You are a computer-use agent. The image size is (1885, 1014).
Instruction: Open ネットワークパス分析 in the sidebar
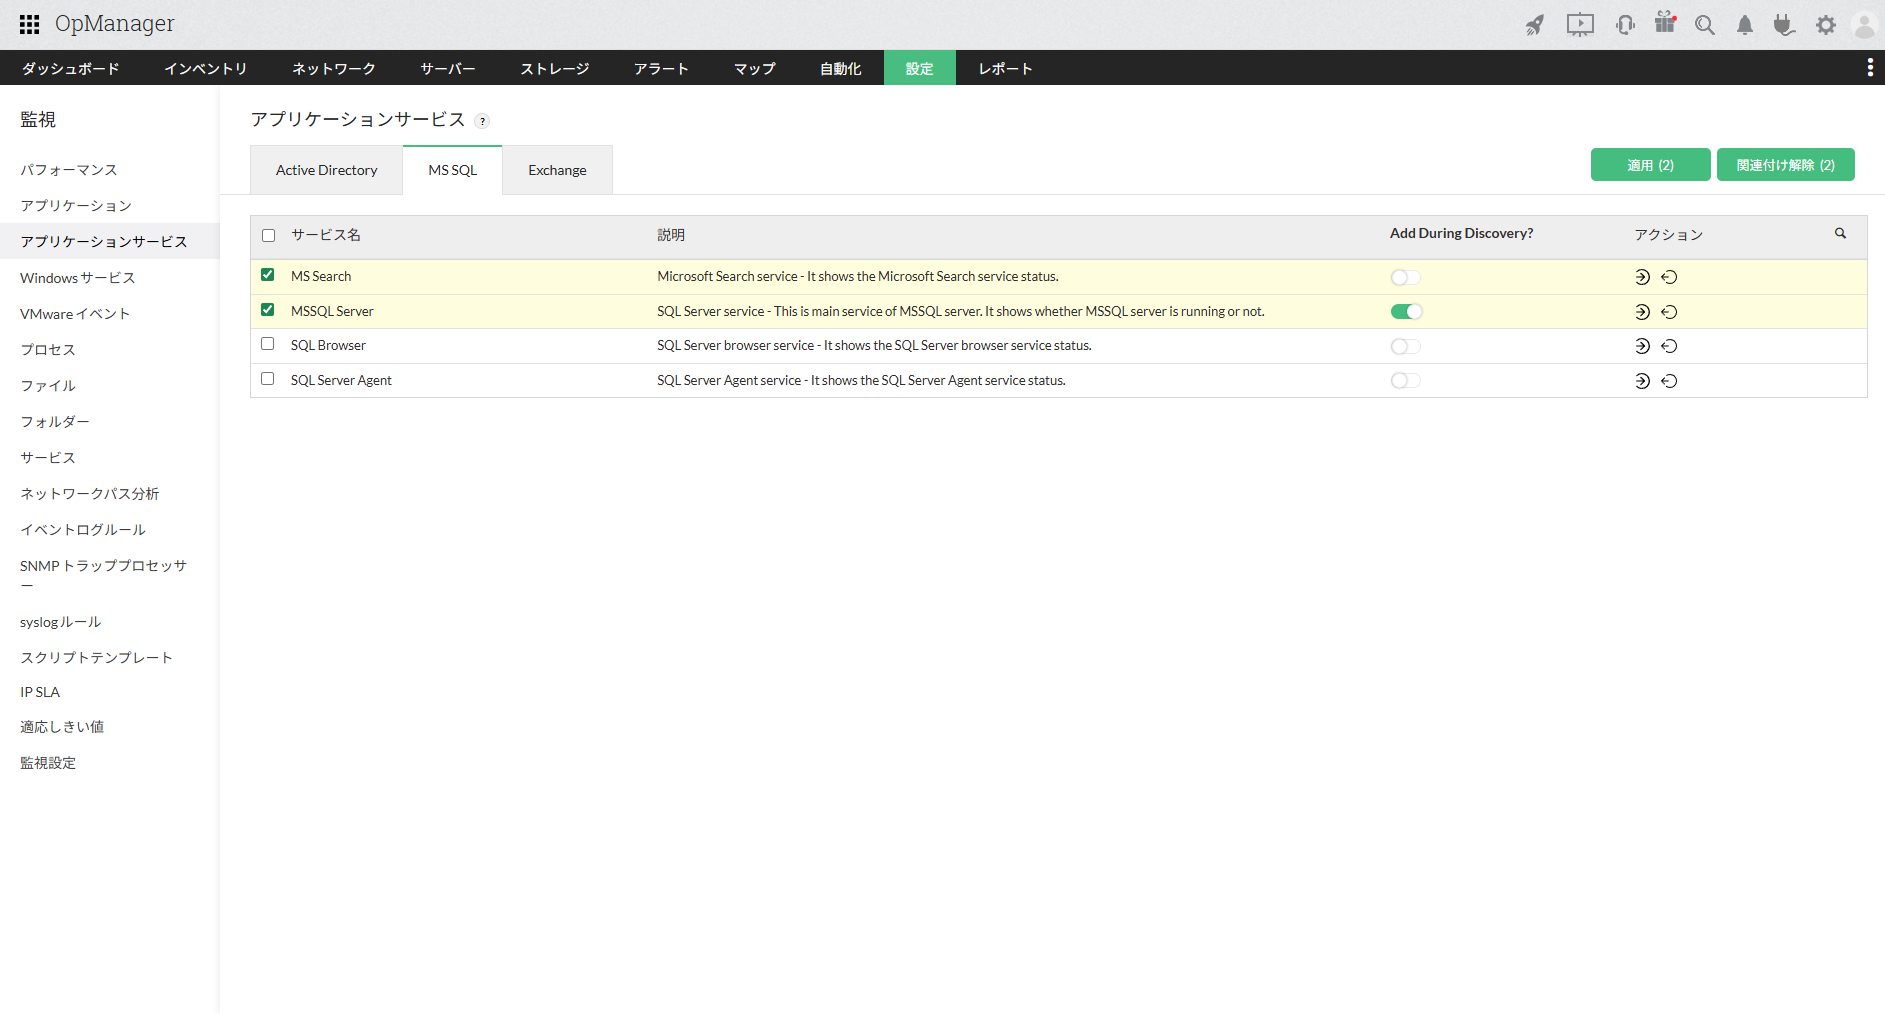click(90, 494)
